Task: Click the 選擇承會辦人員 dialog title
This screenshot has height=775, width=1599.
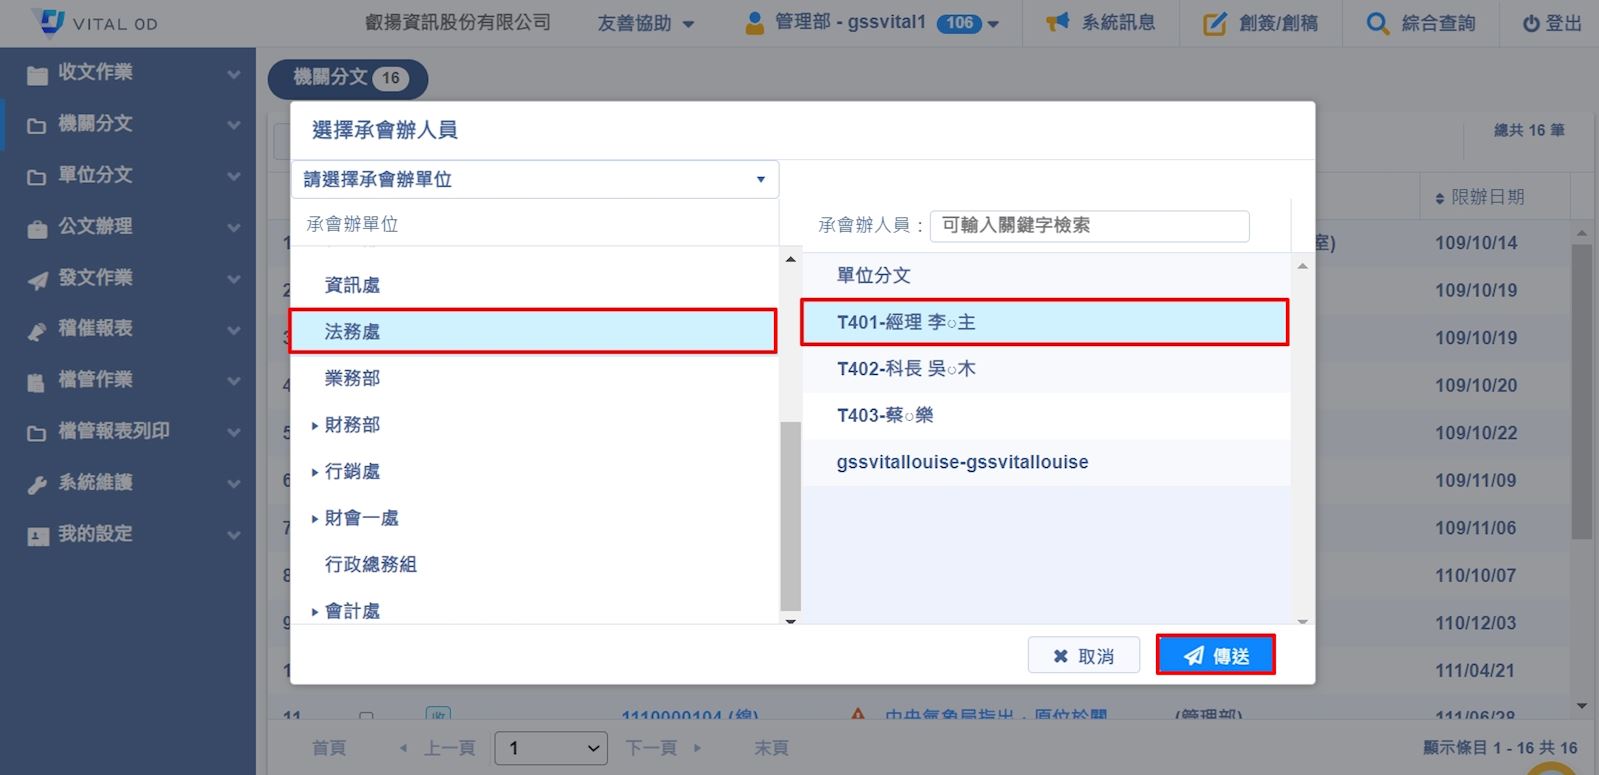Action: 385,130
